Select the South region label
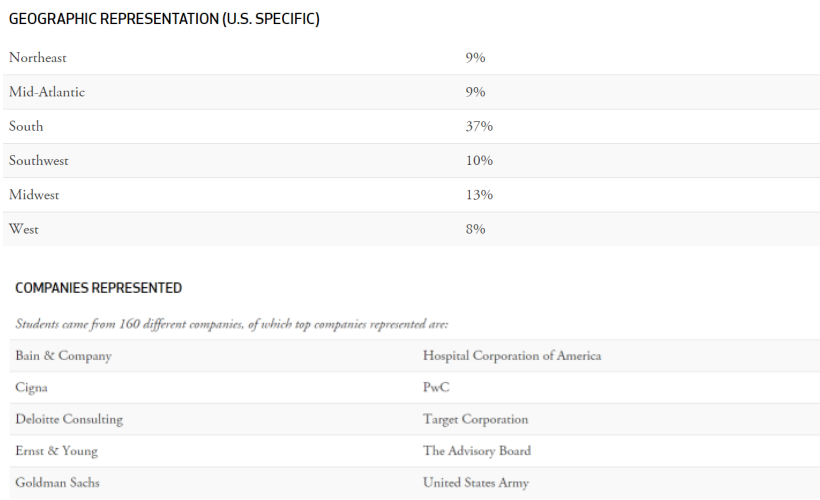Screen dimensions: 820x500 [26, 126]
